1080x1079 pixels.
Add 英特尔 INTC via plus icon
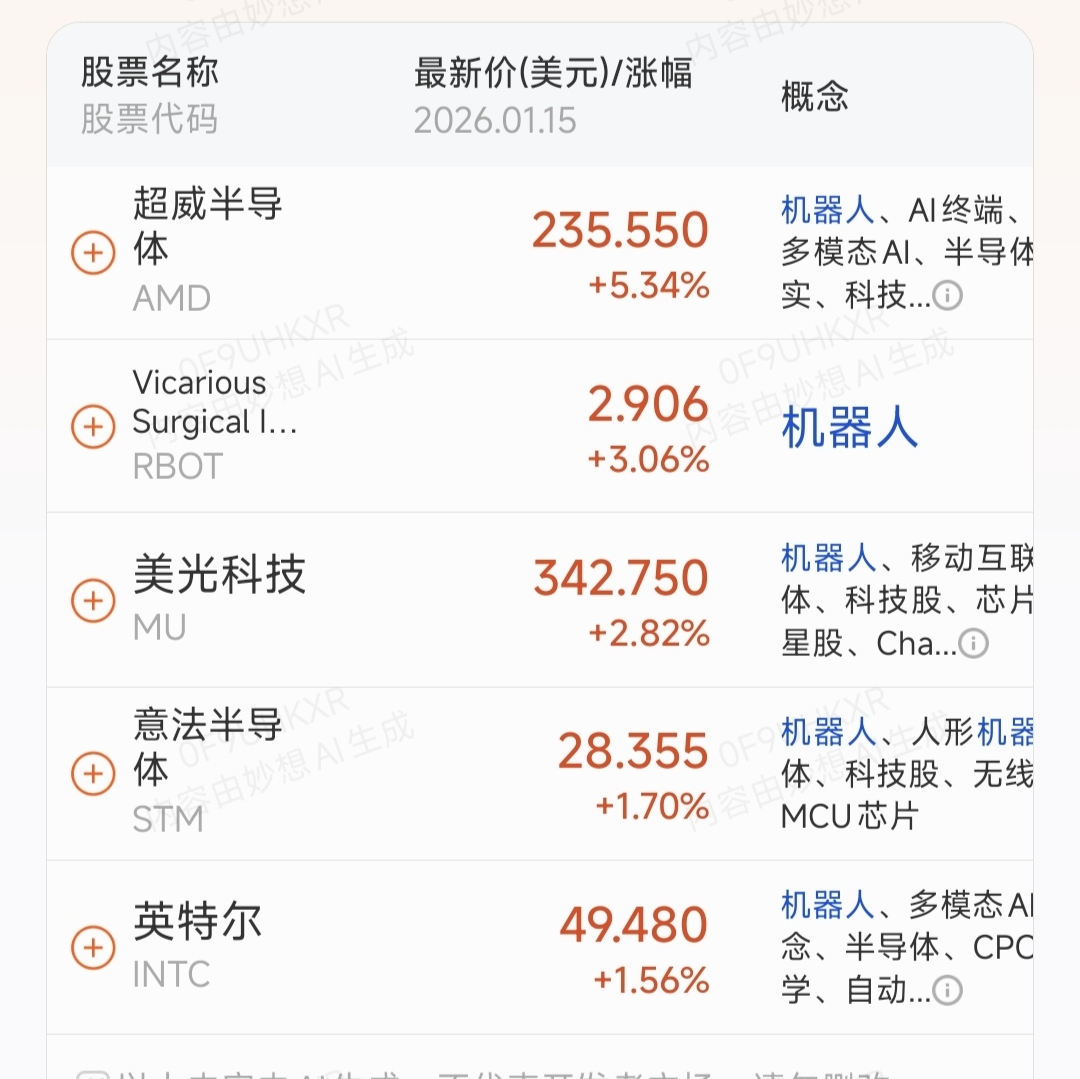[x=93, y=947]
